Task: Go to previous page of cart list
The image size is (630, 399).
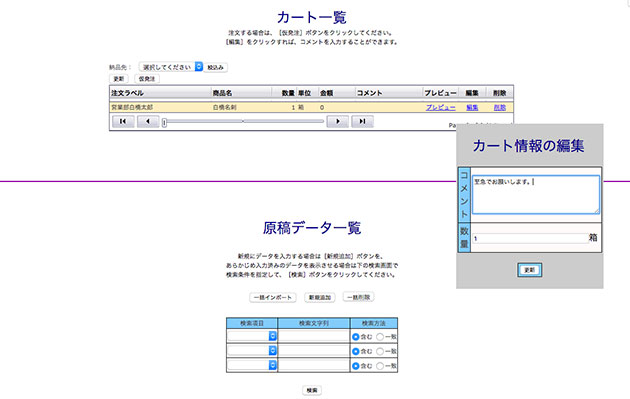Action: point(148,121)
